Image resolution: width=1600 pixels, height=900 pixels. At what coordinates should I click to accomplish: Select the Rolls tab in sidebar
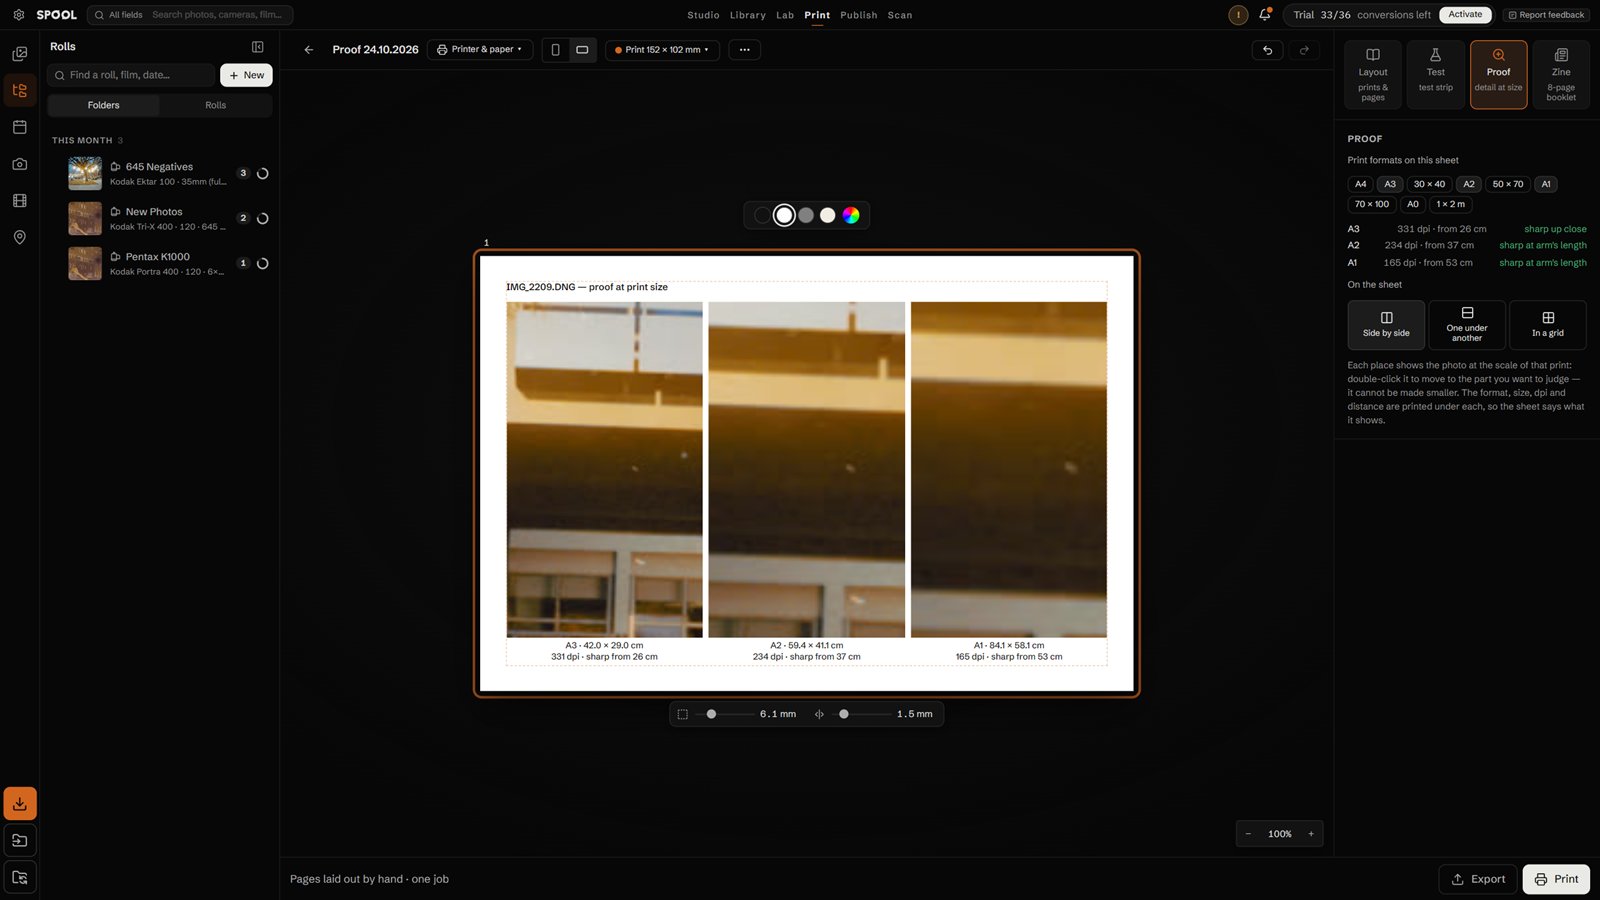pyautogui.click(x=216, y=105)
